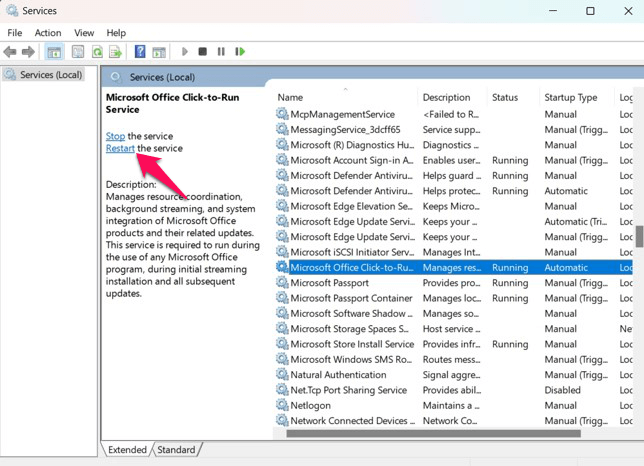Select Services (Local) in the tree
This screenshot has width=644, height=466.
[x=50, y=75]
